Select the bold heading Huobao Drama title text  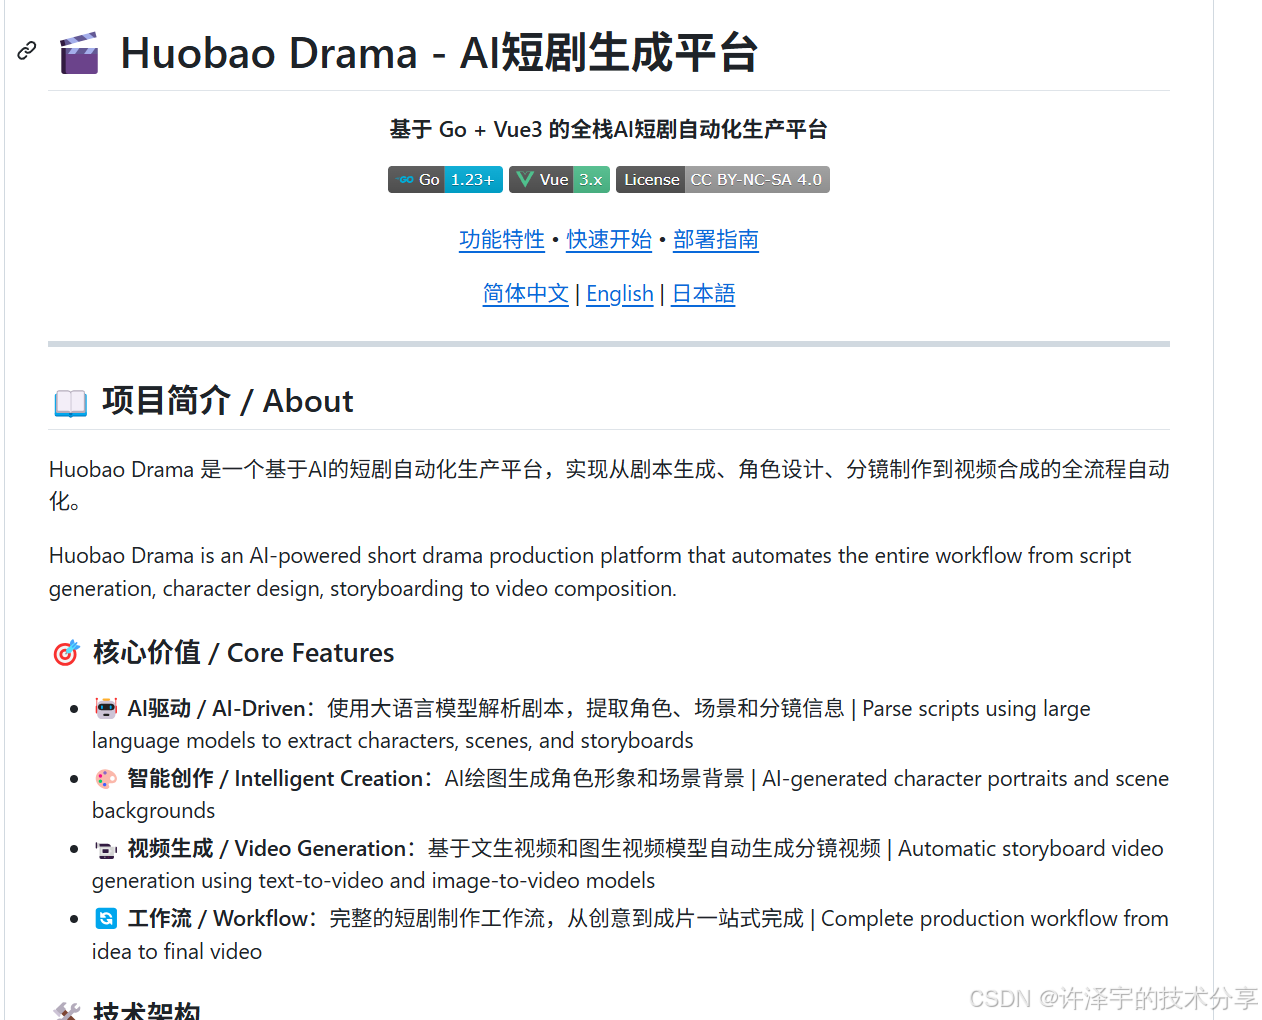pyautogui.click(x=438, y=53)
